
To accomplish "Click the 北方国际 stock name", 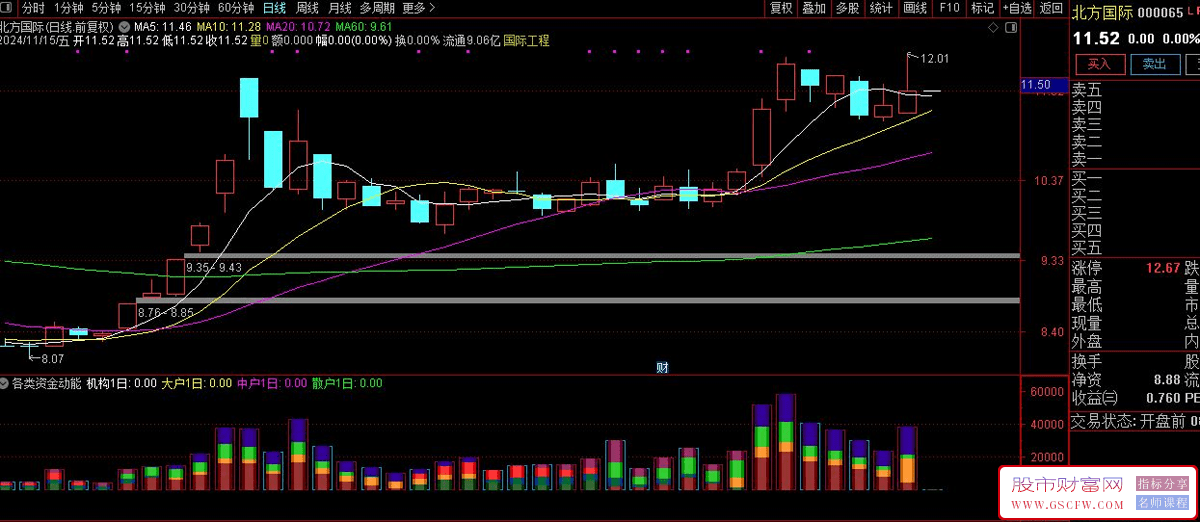I will 1103,12.
